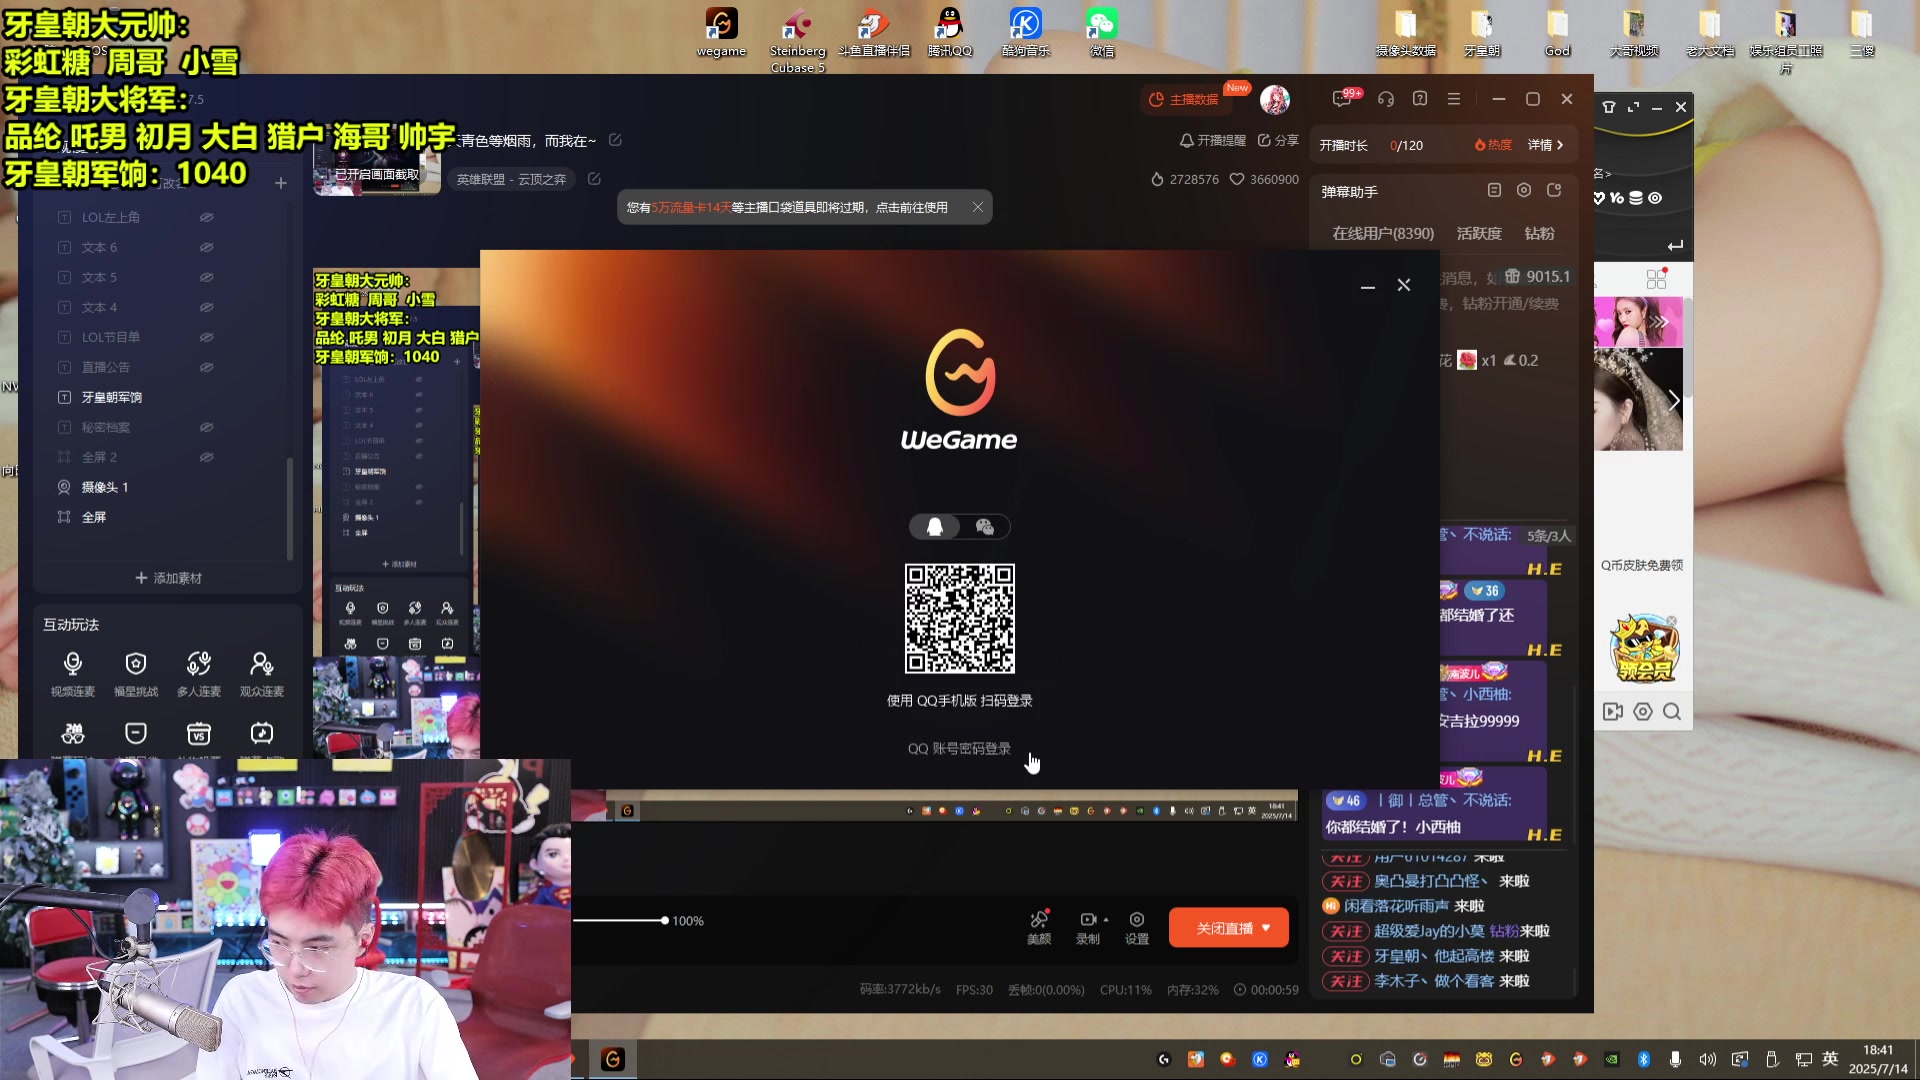Adjust the 100% preview zoom slider

[x=664, y=920]
